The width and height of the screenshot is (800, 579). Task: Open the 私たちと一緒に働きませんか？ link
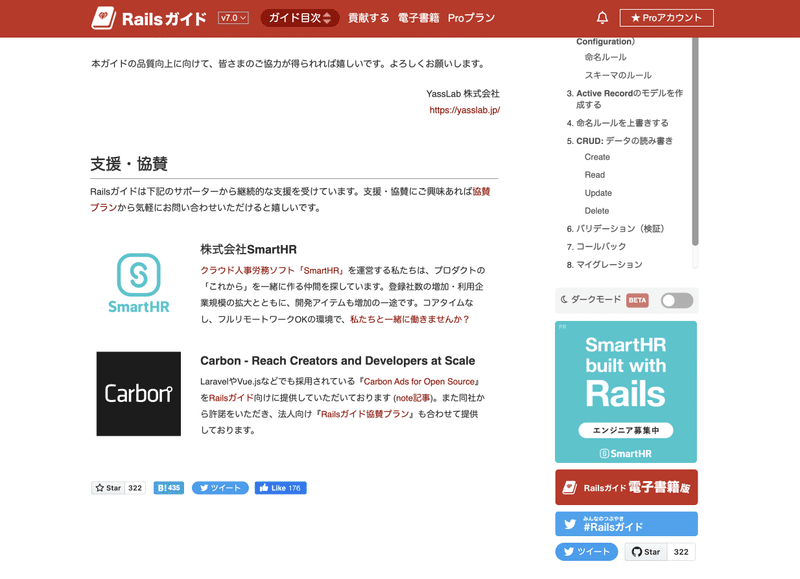410,319
